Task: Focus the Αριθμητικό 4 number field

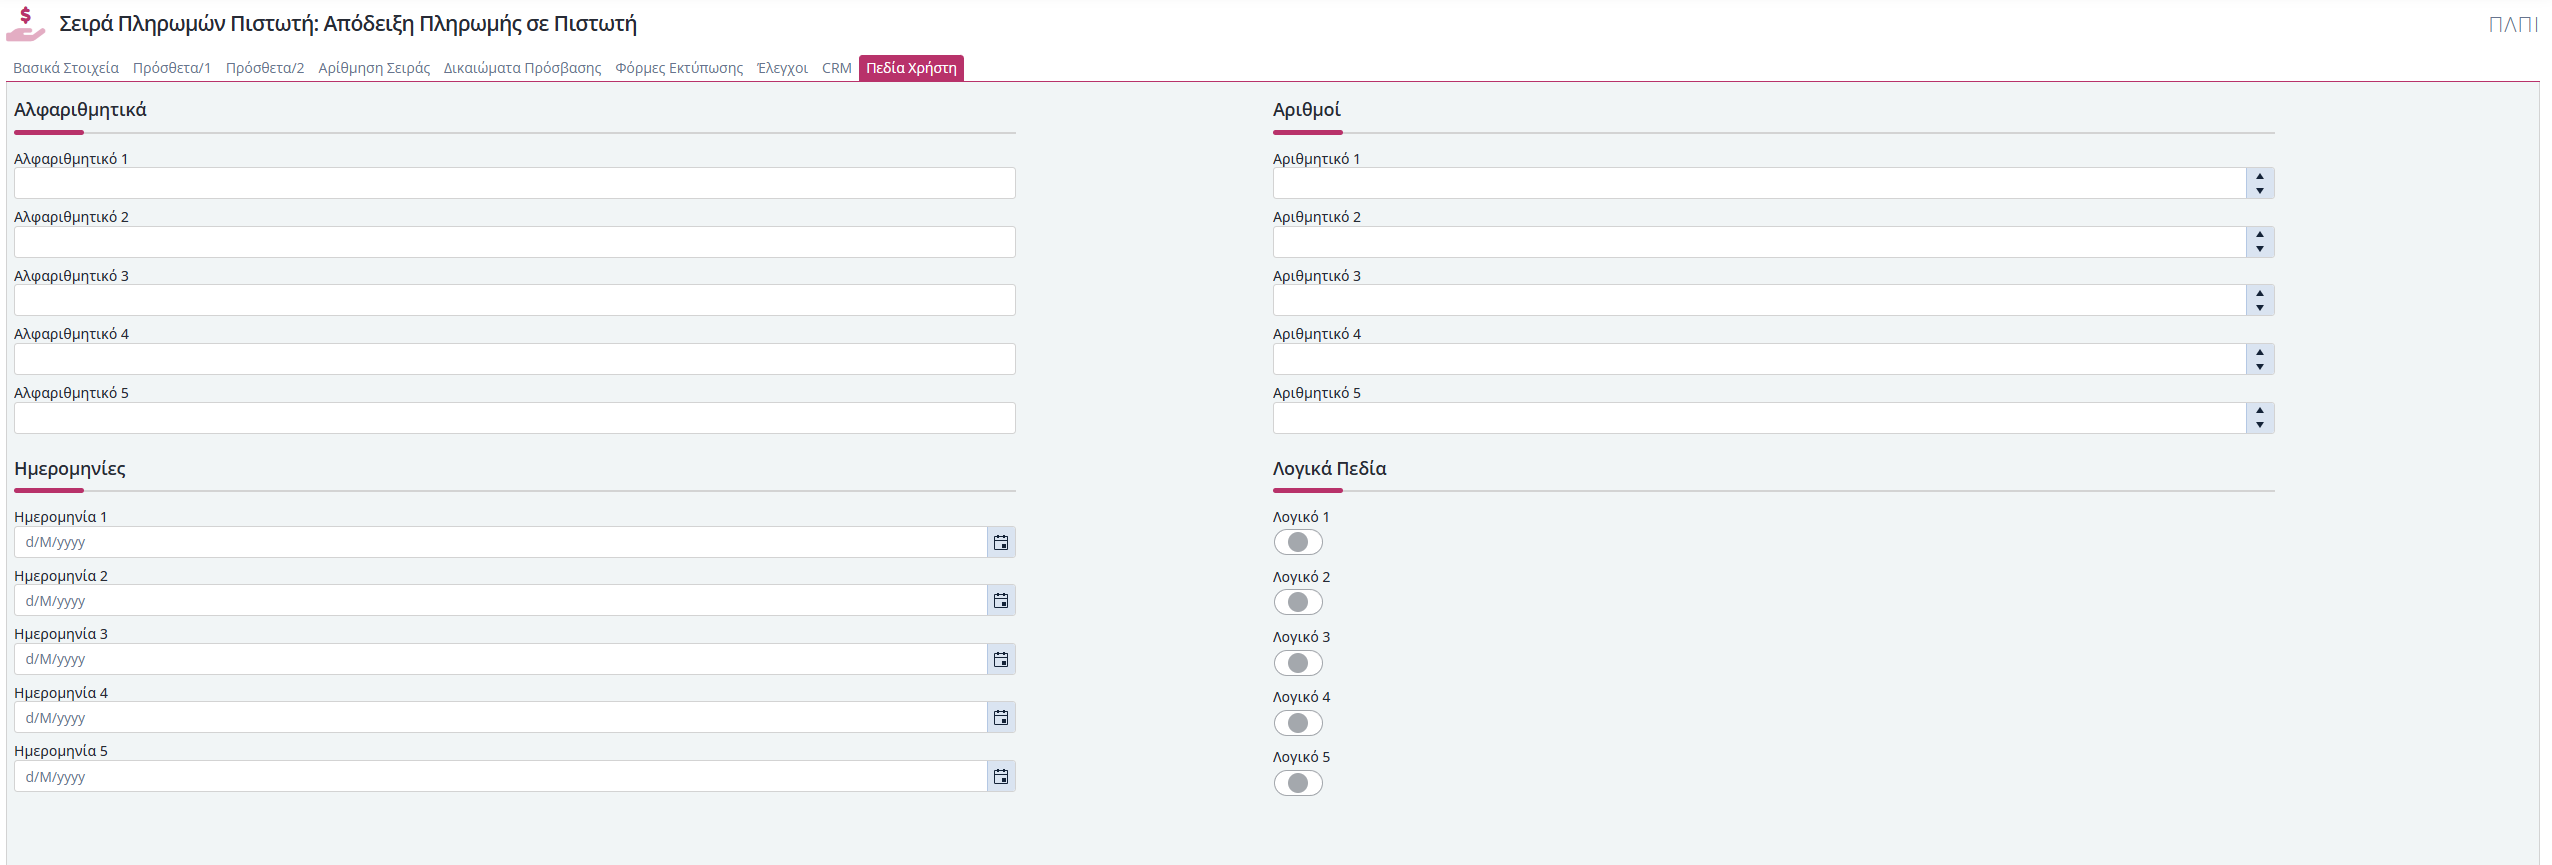Action: pyautogui.click(x=1759, y=359)
